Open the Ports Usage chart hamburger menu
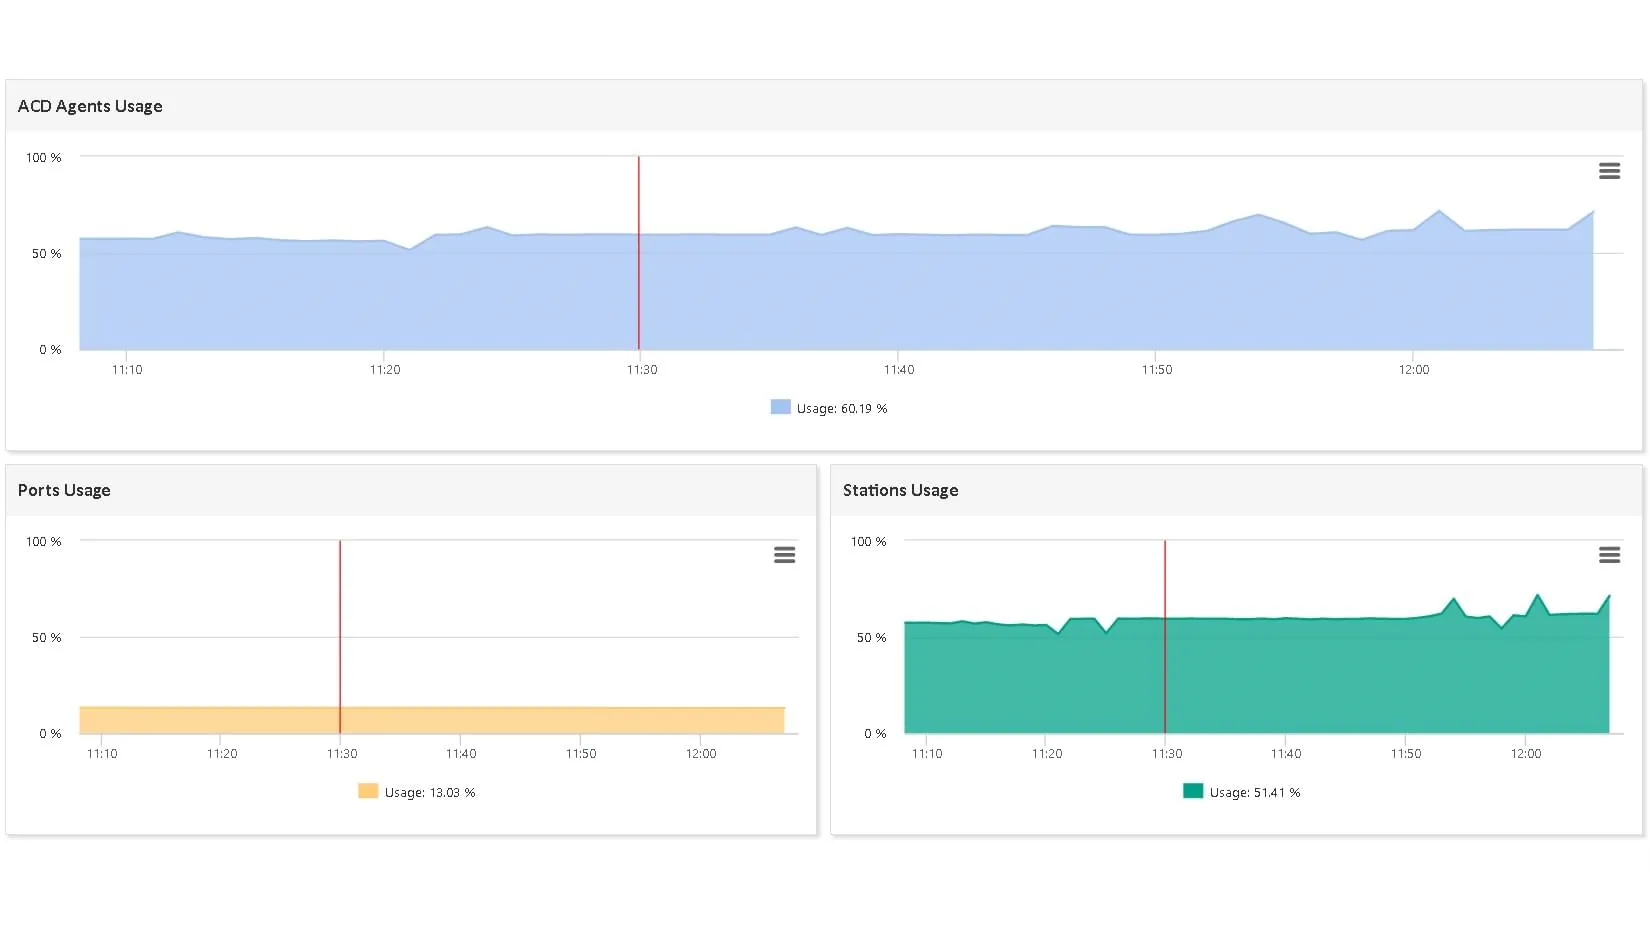Viewport: 1650px width, 930px height. pos(784,555)
